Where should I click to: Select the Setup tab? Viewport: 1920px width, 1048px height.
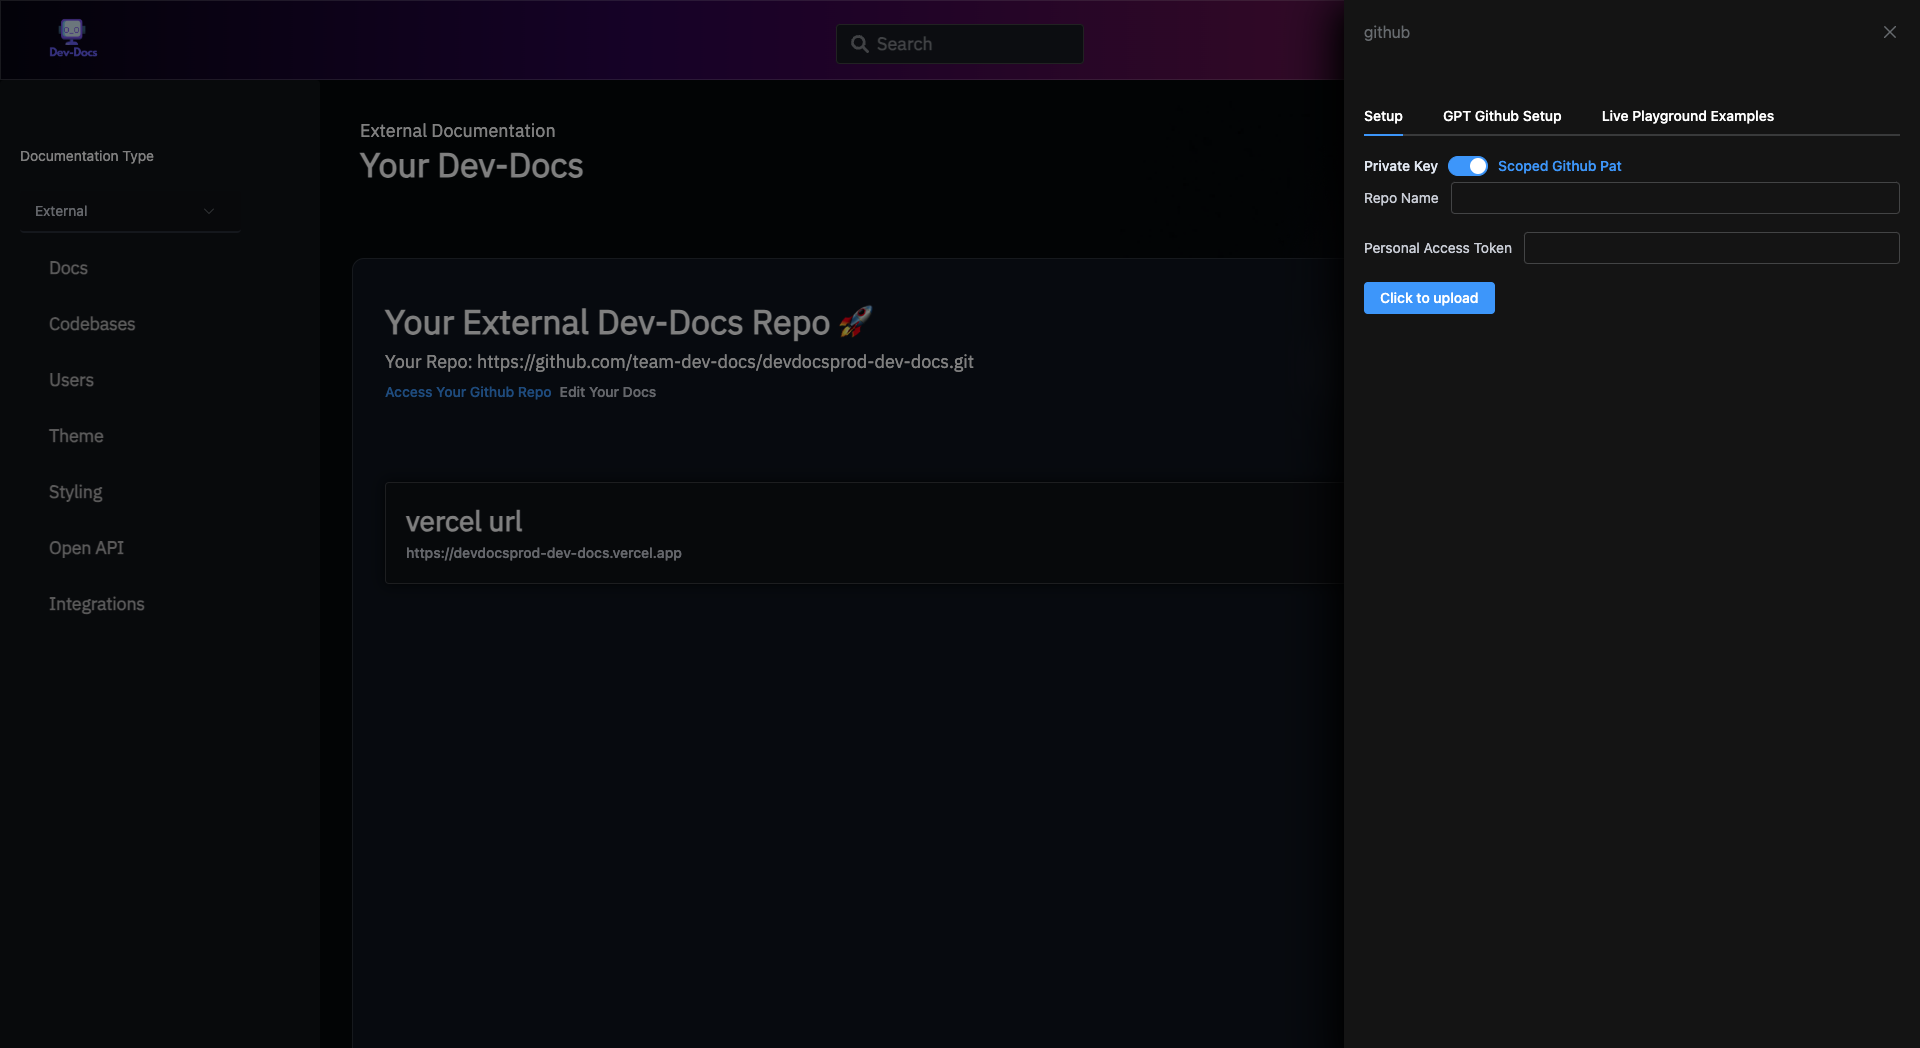click(x=1382, y=116)
